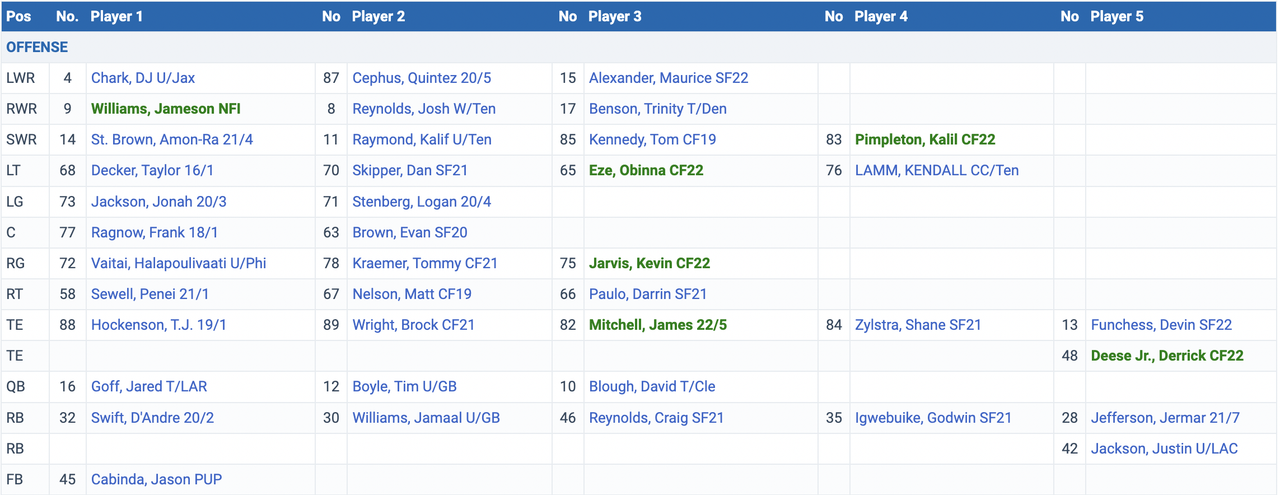The height and width of the screenshot is (495, 1280).
Task: Click the Player 1 column header
Action: tap(116, 17)
